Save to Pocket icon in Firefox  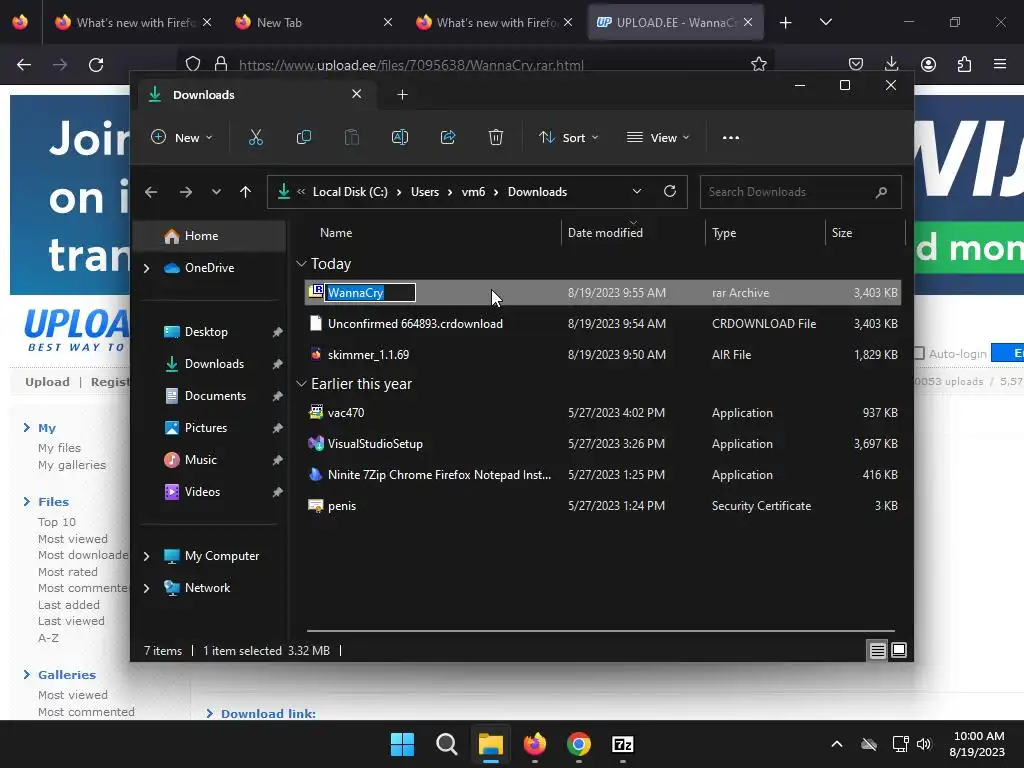[856, 64]
